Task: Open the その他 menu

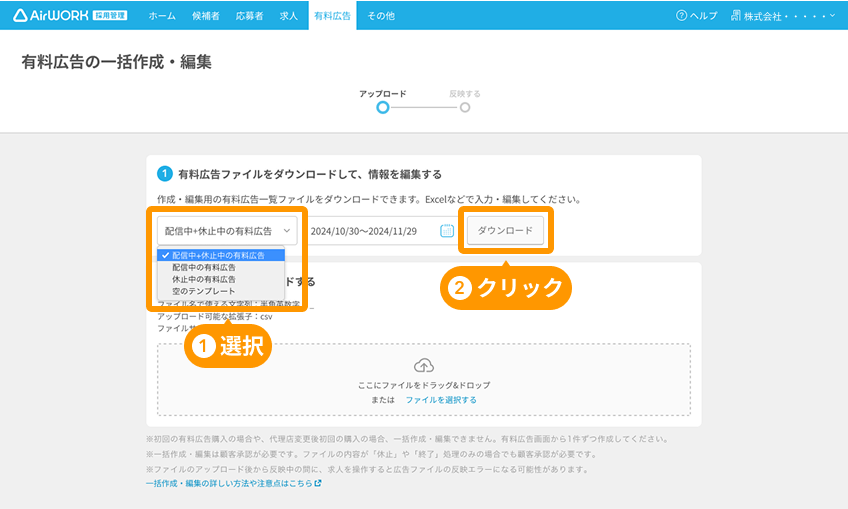Action: coord(381,16)
